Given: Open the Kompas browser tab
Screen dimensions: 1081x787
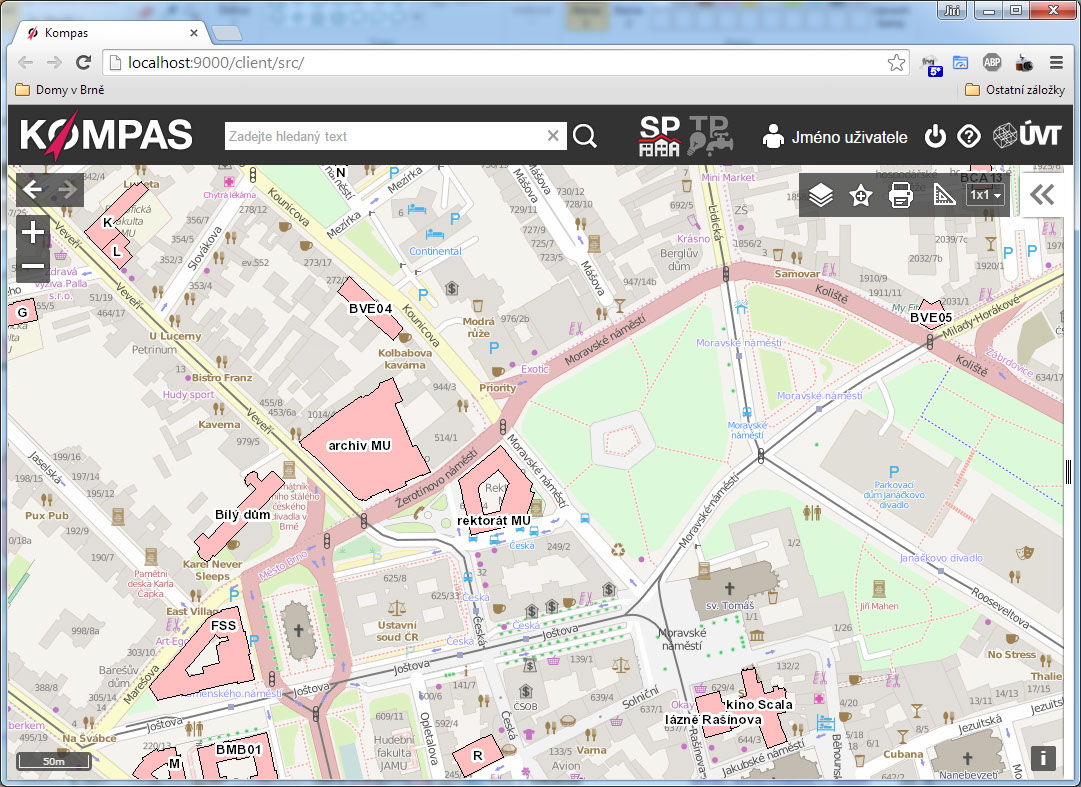Looking at the screenshot, I should click(110, 33).
